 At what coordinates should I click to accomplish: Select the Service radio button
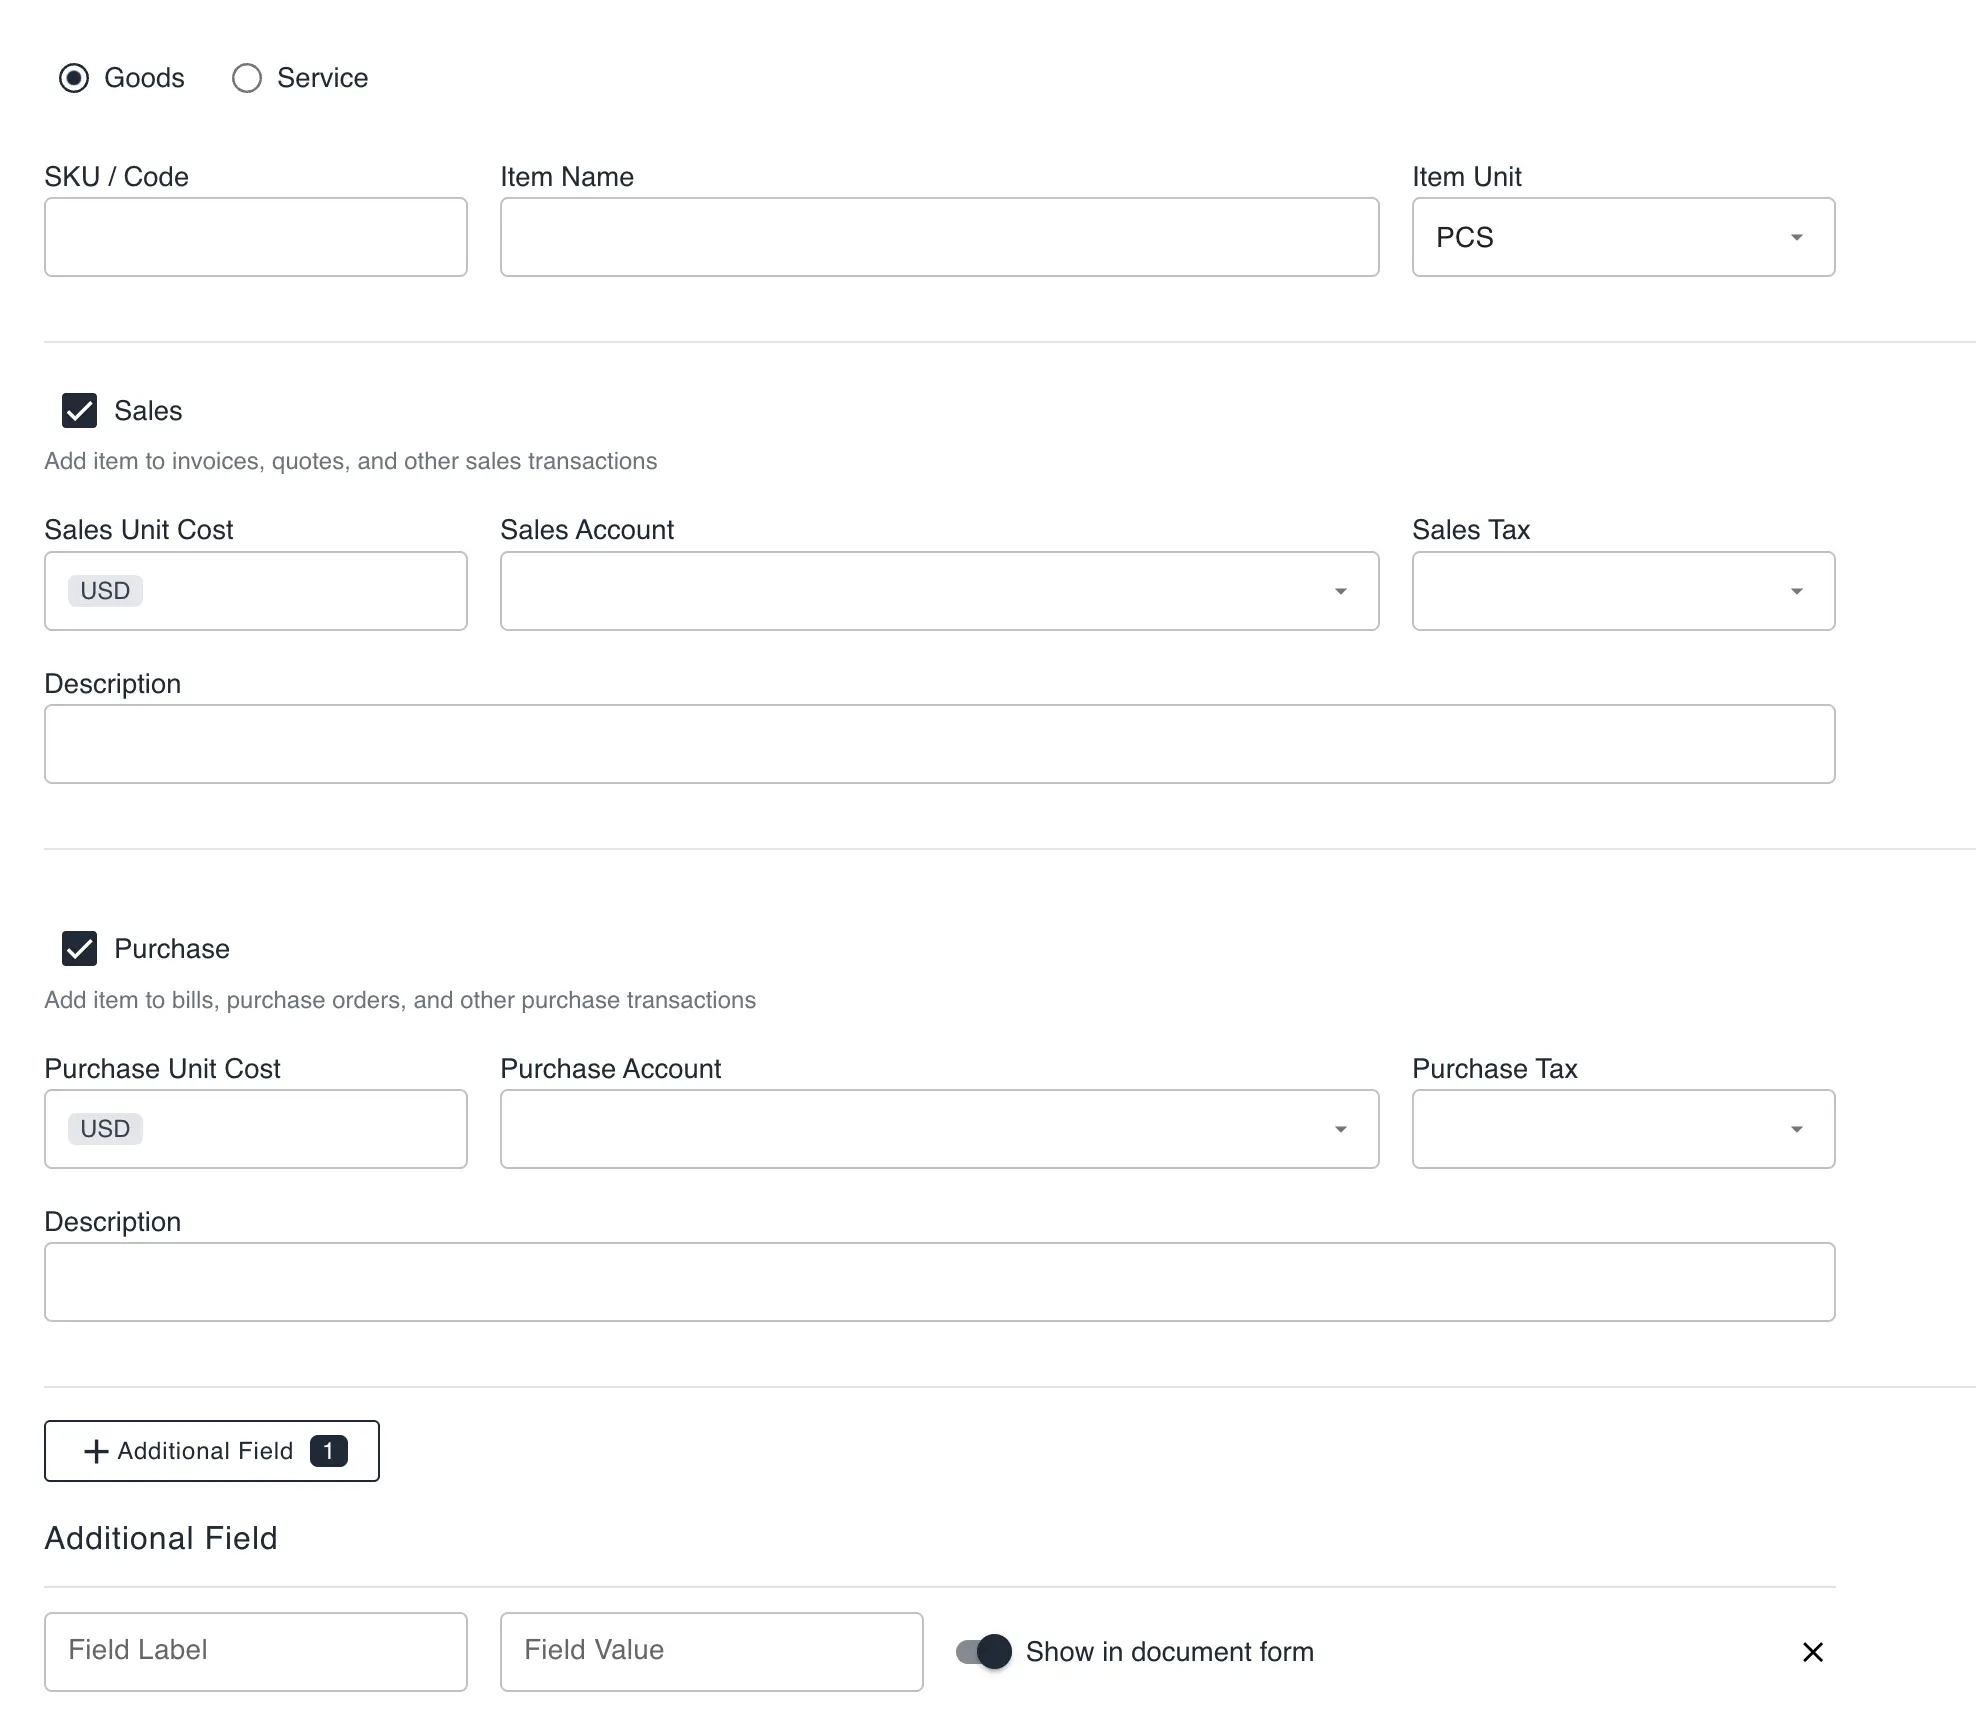(x=246, y=78)
